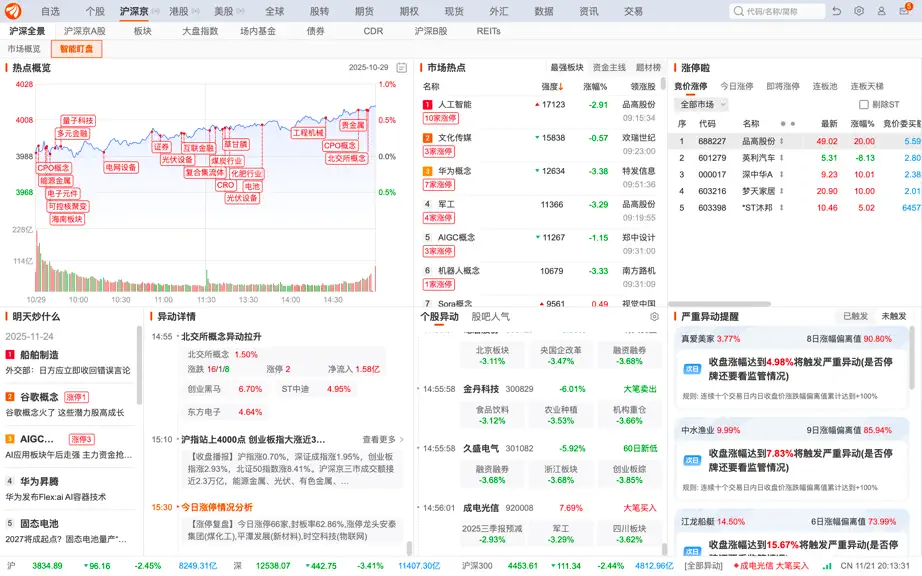Sort by 强度 column arrow
The image size is (922, 576).
pyautogui.click(x=561, y=87)
